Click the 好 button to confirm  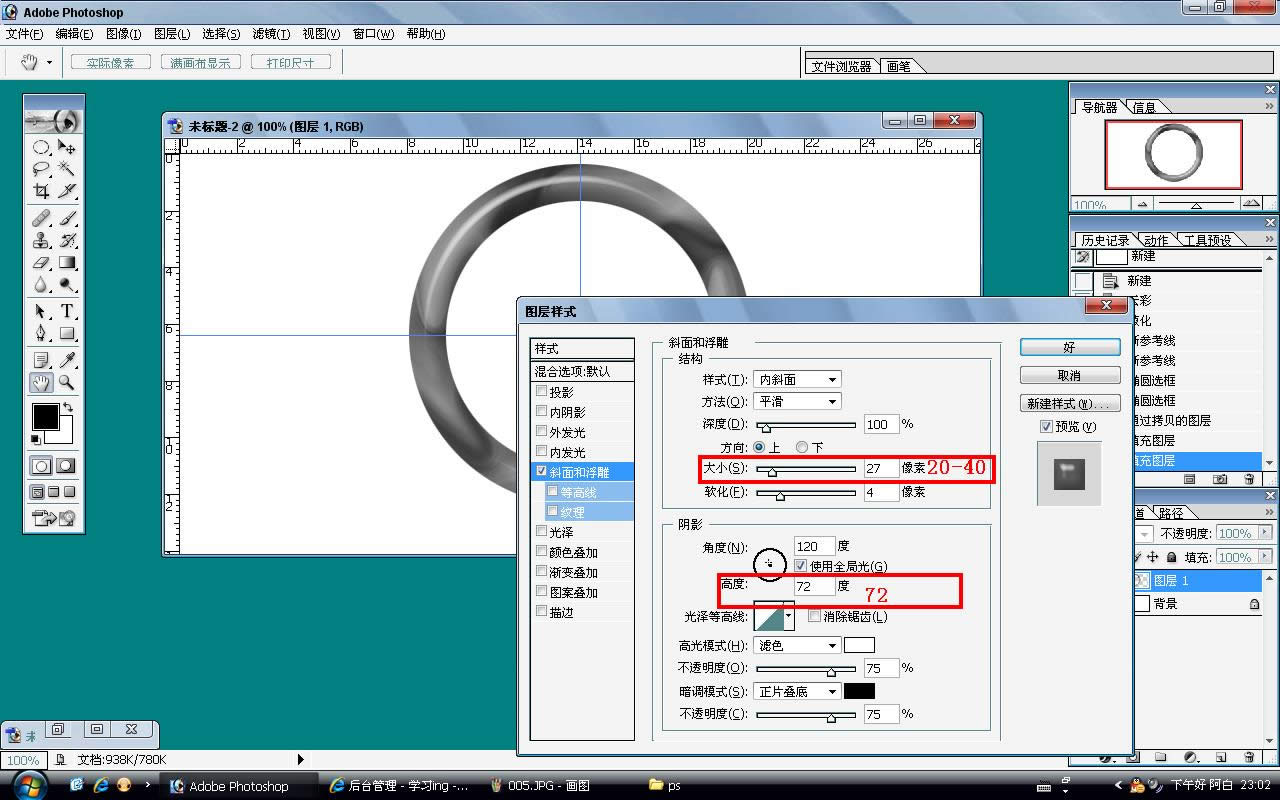(x=1069, y=347)
